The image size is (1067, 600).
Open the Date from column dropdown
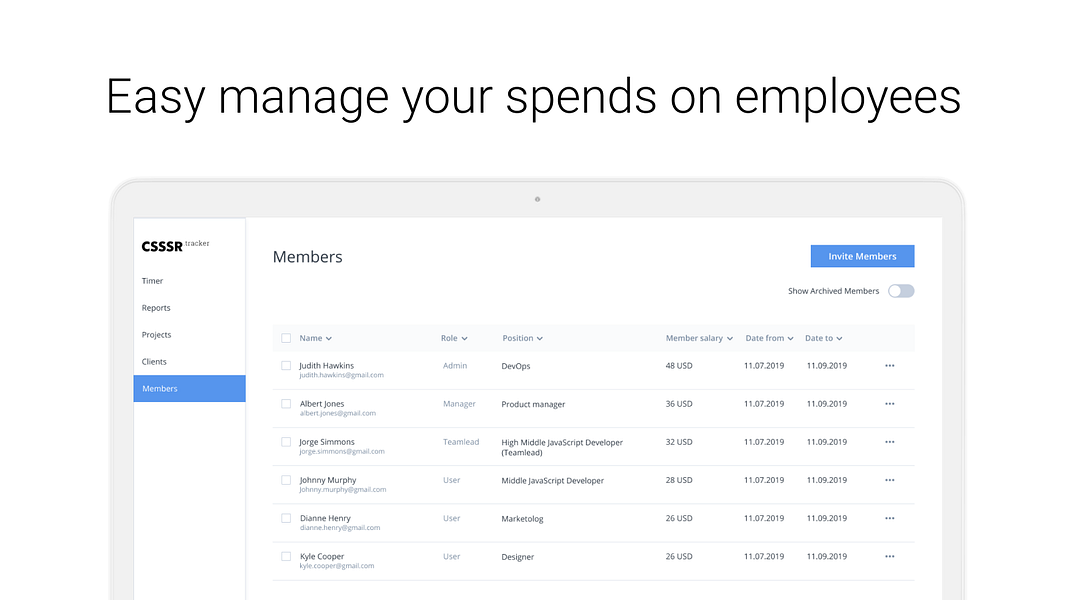point(769,338)
